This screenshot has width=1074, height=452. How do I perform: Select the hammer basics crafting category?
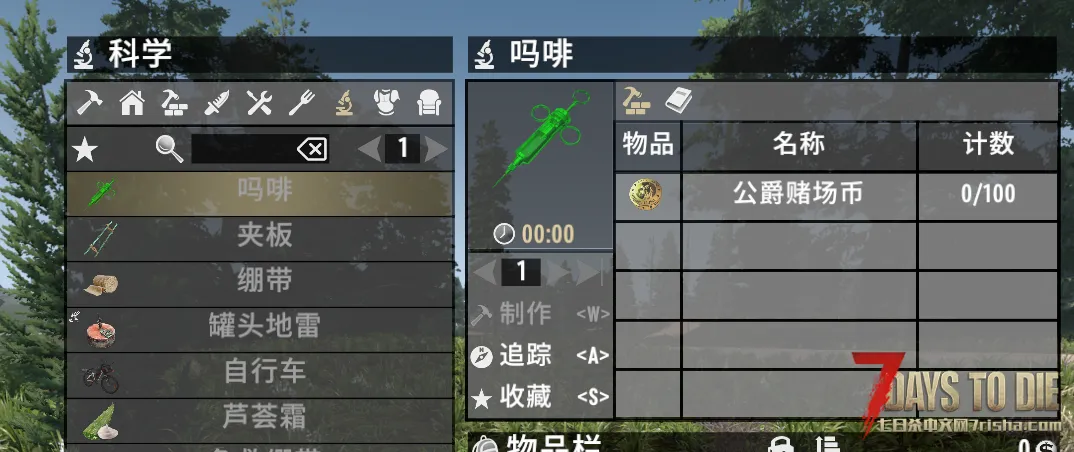click(90, 103)
